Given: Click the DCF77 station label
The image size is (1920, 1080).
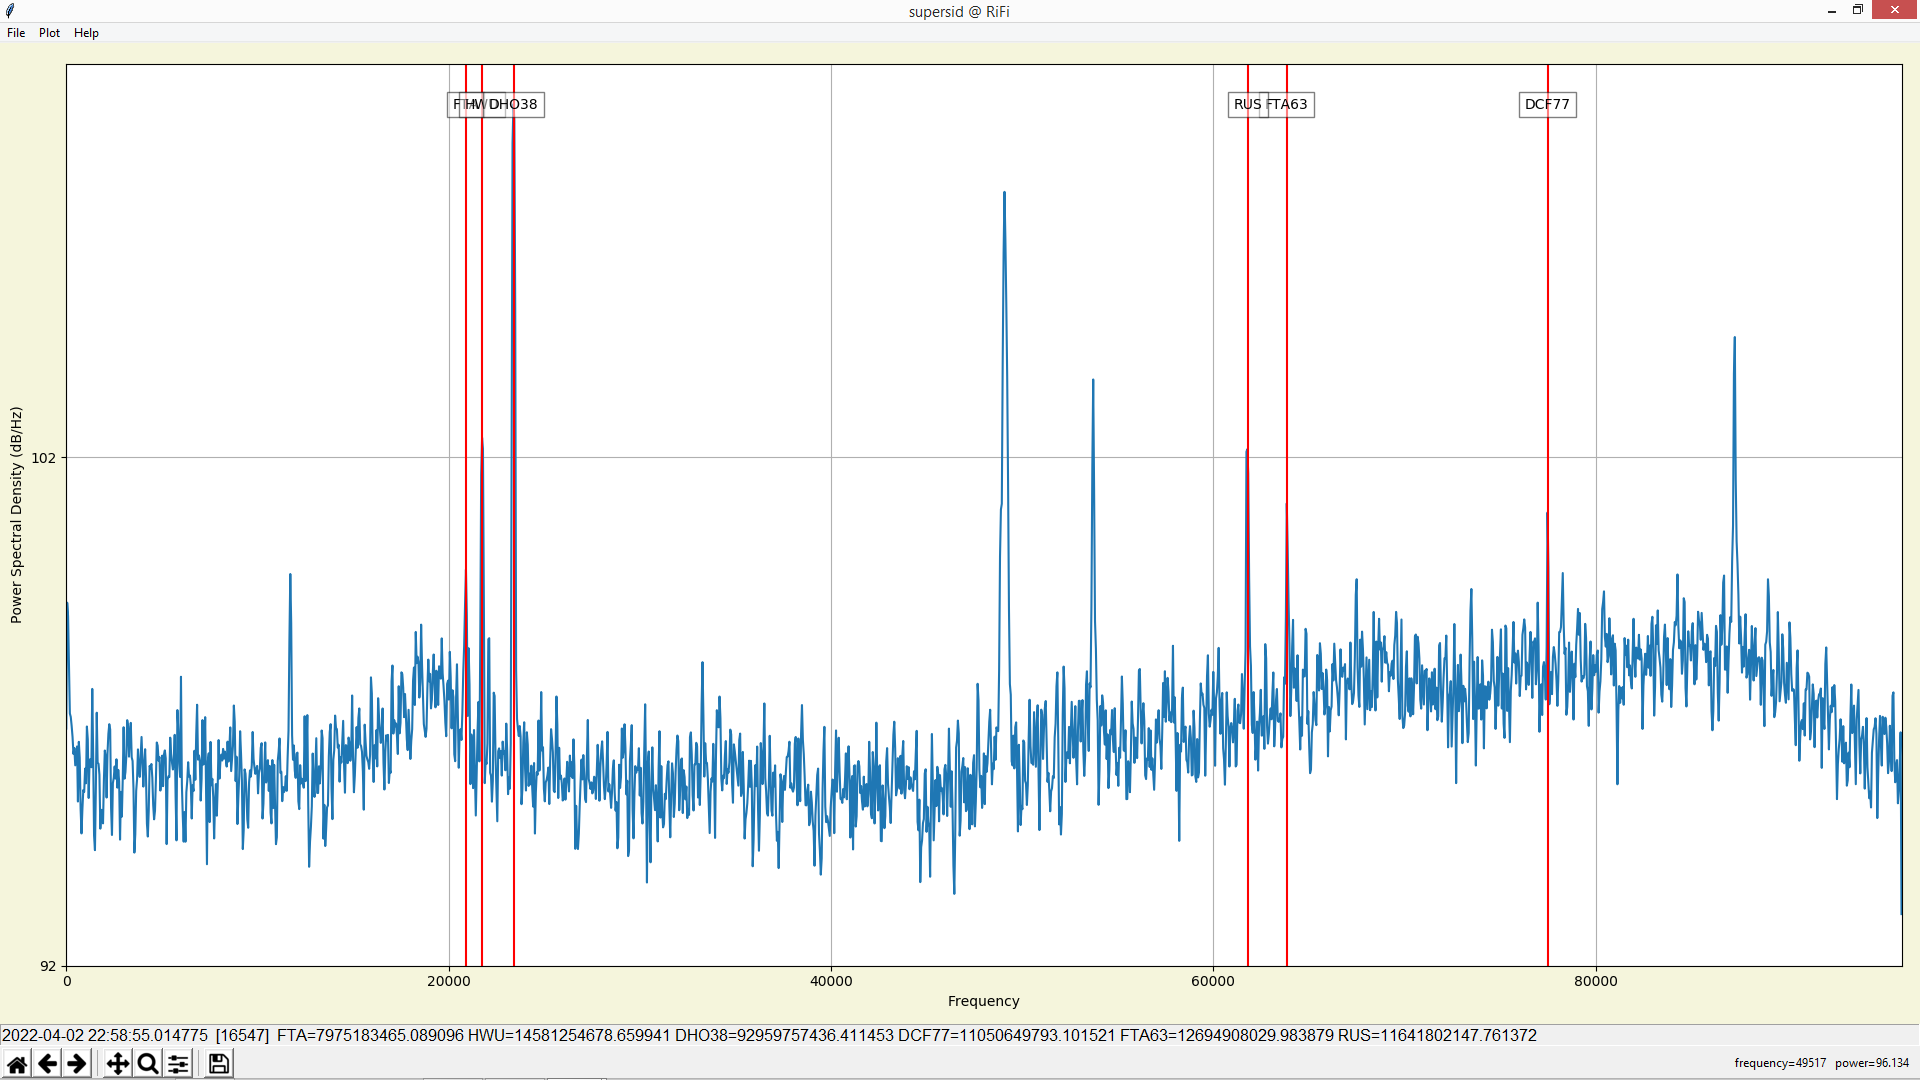Looking at the screenshot, I should [x=1547, y=104].
